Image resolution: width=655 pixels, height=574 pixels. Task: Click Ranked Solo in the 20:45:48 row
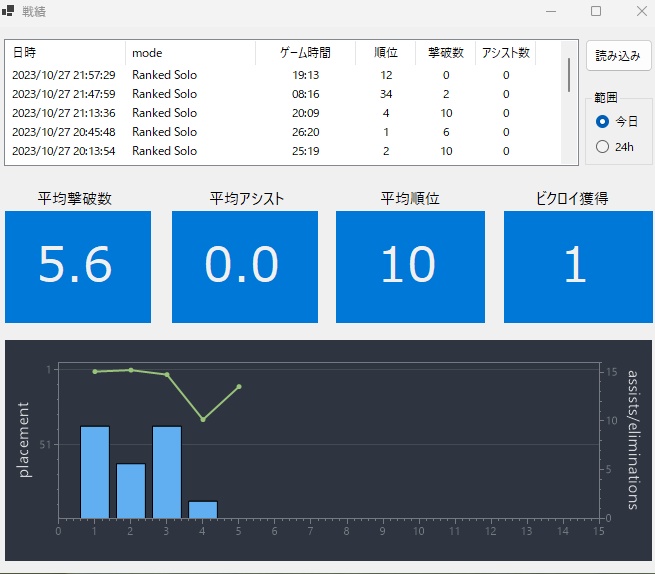(x=165, y=132)
